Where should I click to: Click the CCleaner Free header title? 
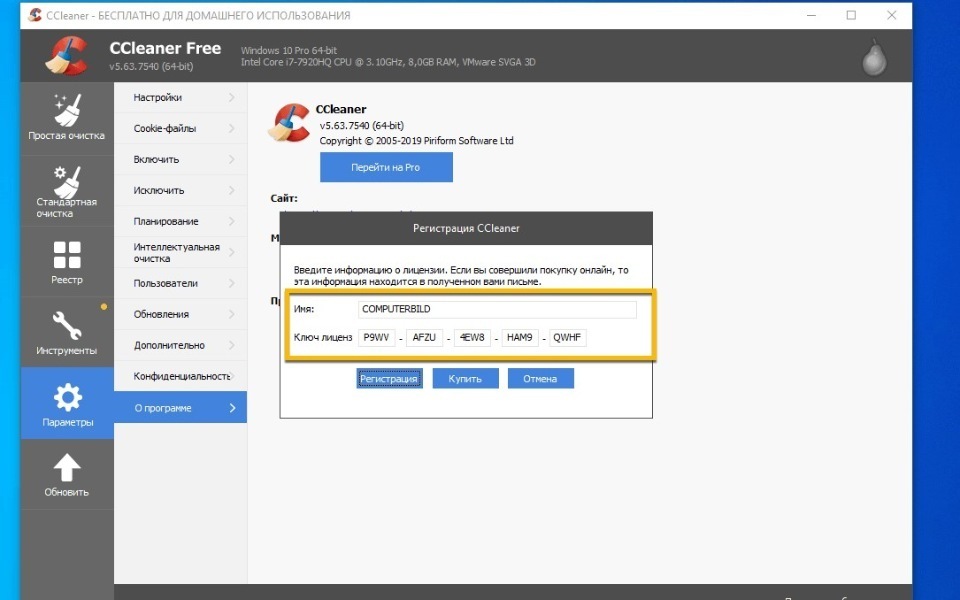[165, 48]
